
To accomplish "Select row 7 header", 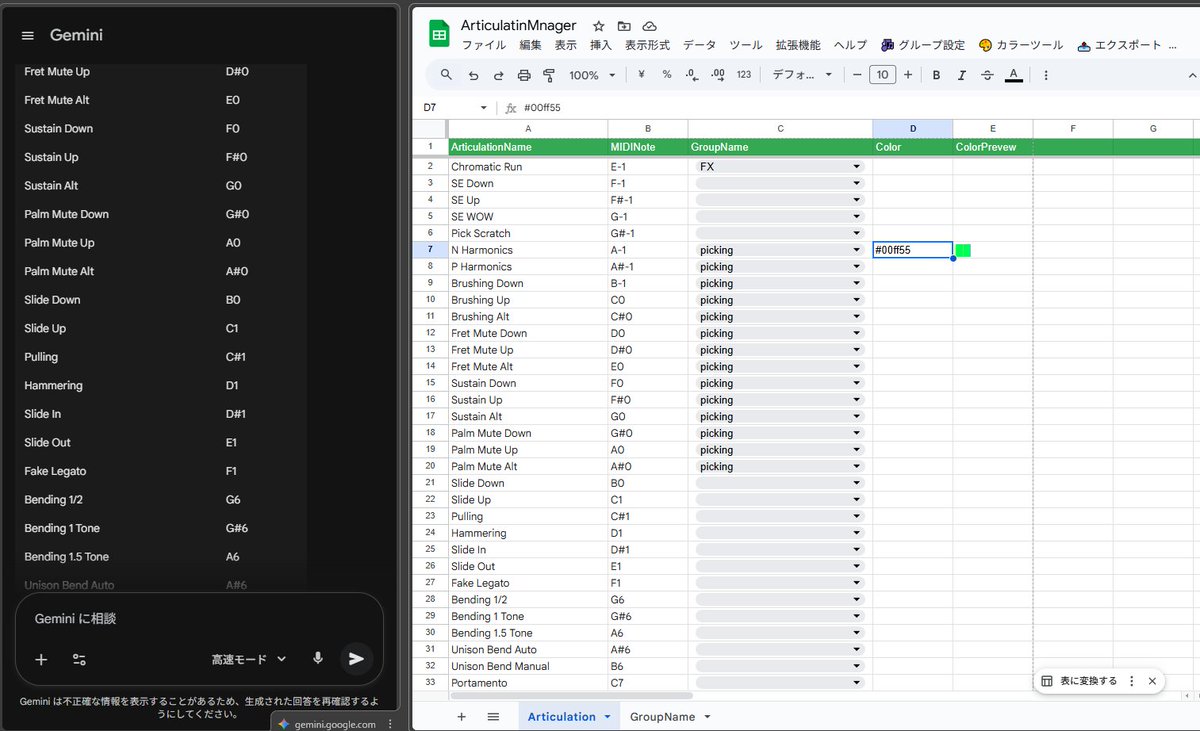I will [430, 250].
